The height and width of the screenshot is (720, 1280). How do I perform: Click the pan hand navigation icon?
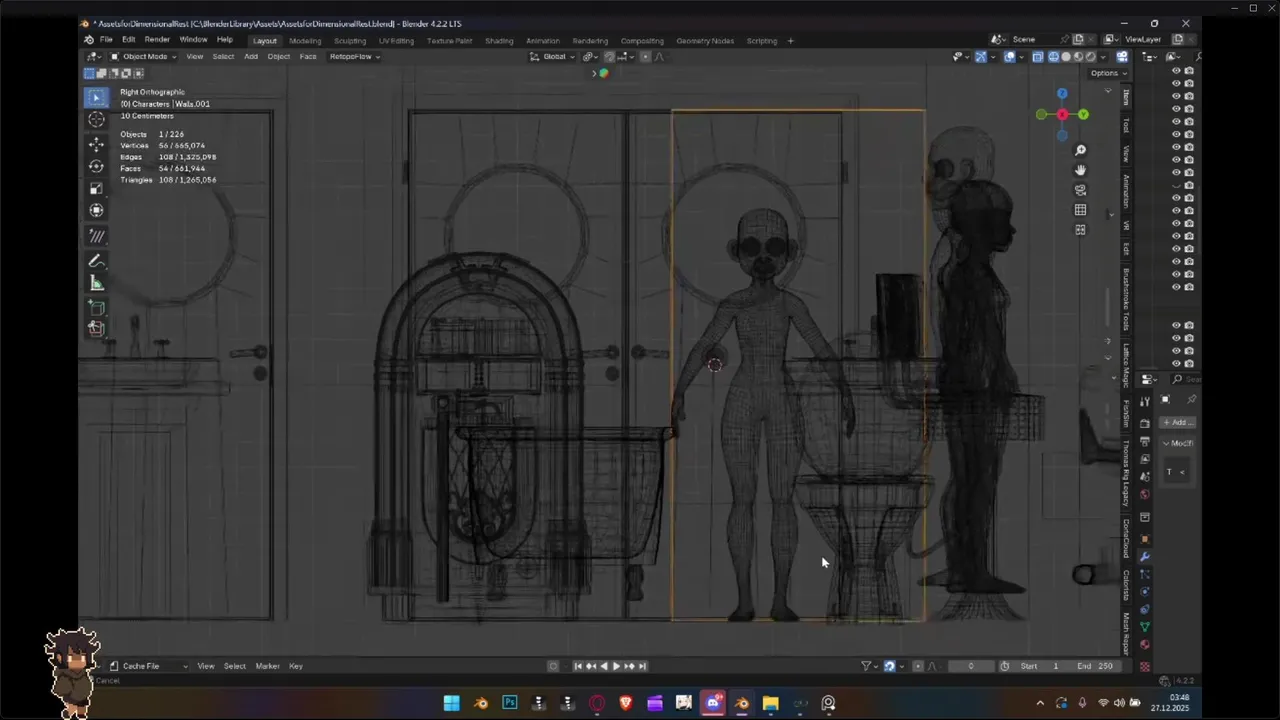click(x=1080, y=170)
